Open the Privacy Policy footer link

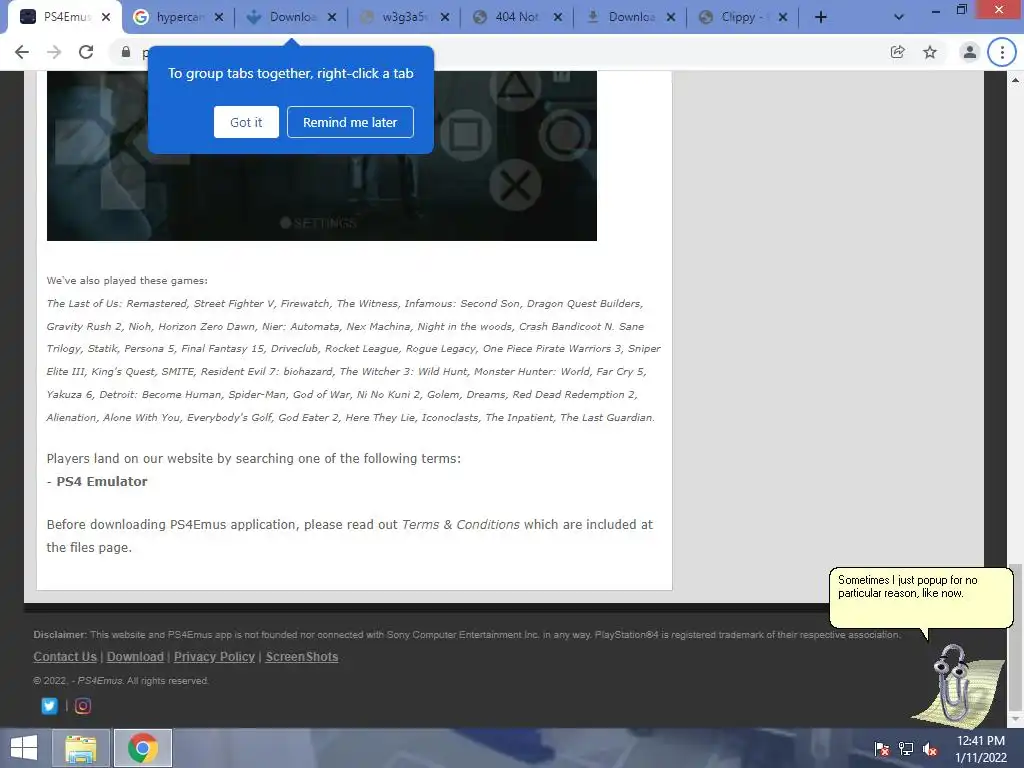(x=214, y=657)
